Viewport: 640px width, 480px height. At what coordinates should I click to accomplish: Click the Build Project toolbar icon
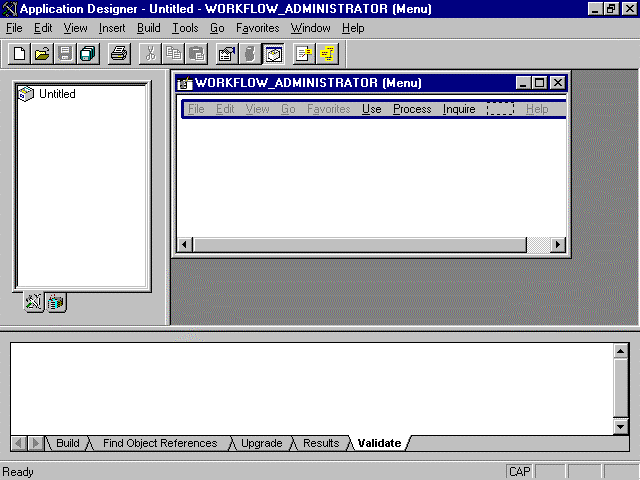pyautogui.click(x=250, y=54)
